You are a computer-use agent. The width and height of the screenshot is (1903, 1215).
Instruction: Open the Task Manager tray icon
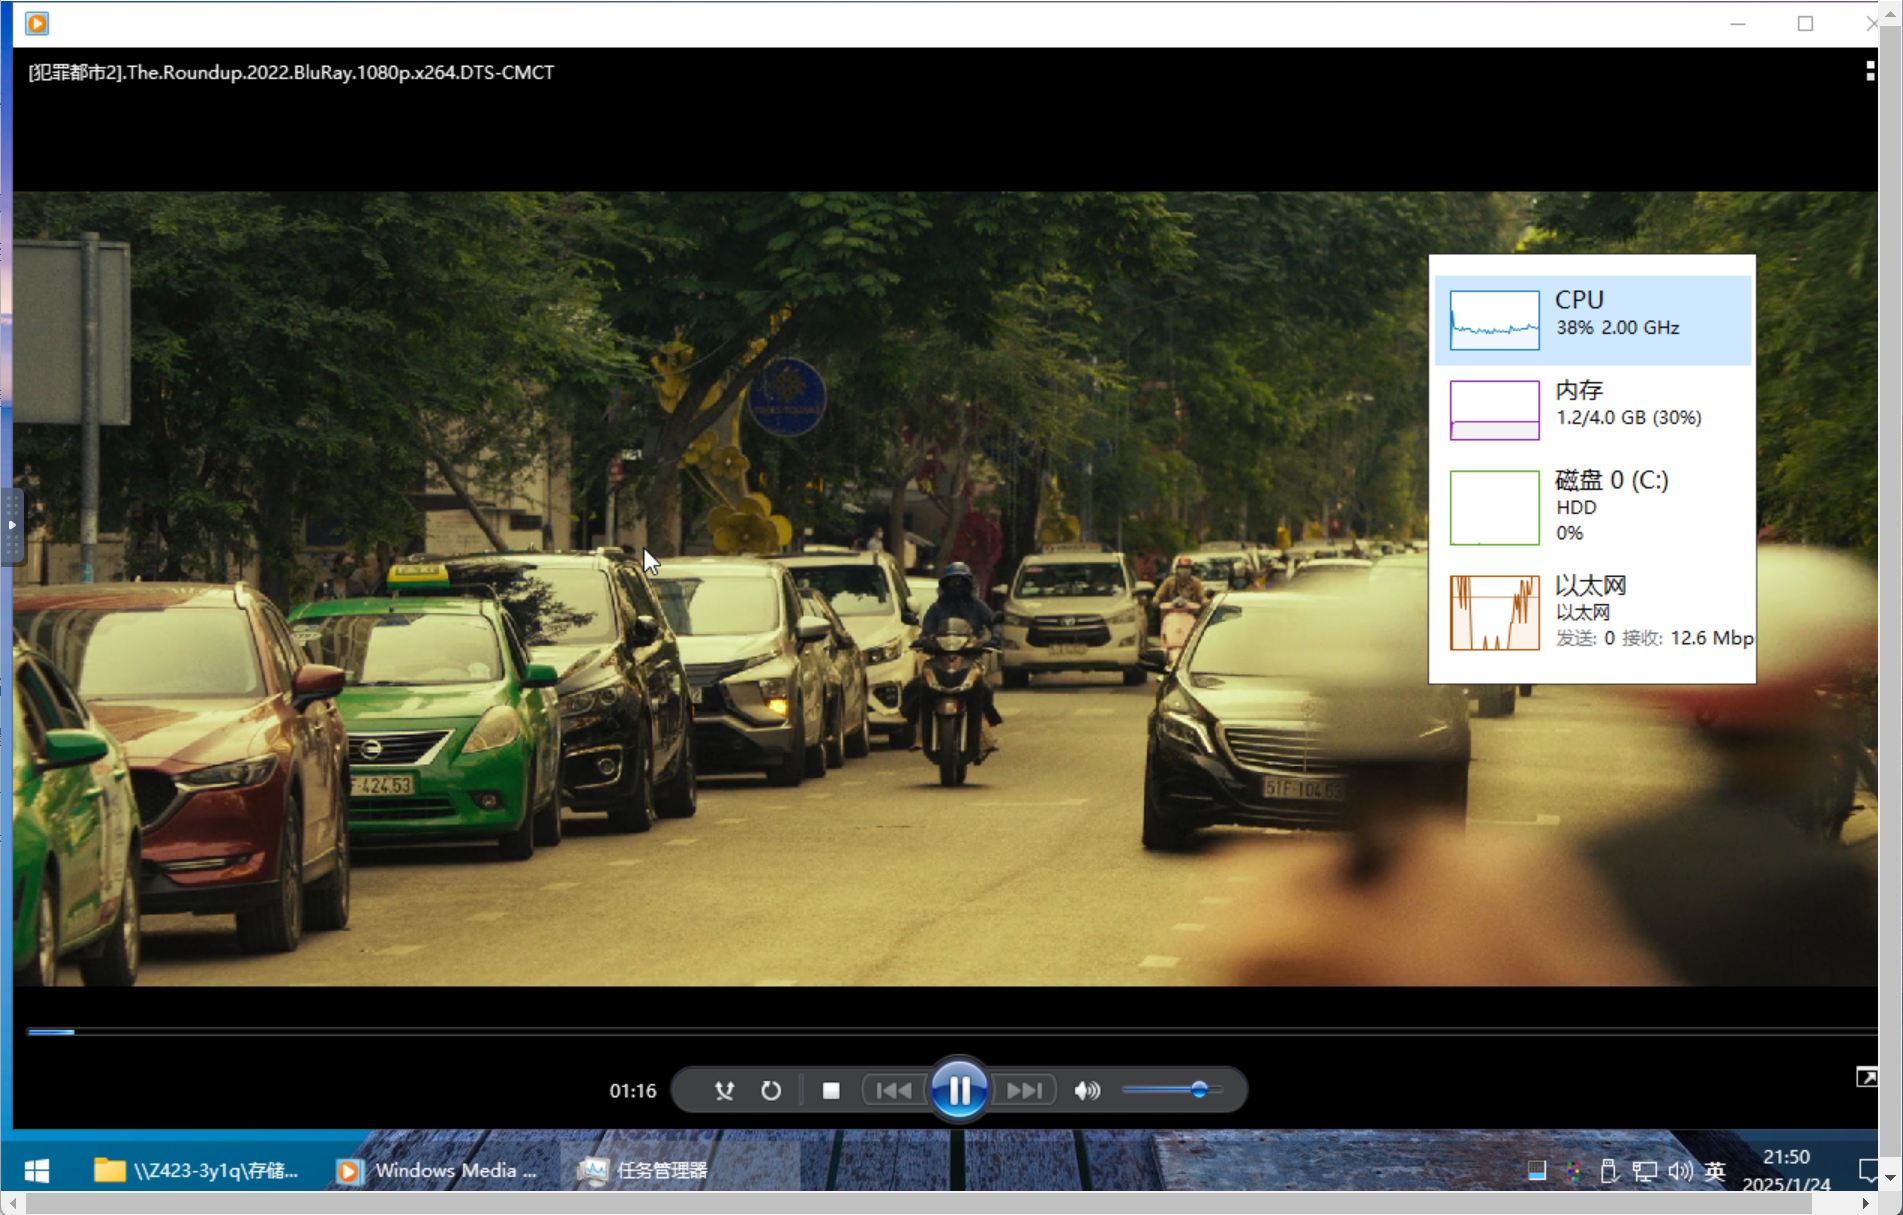click(1537, 1170)
